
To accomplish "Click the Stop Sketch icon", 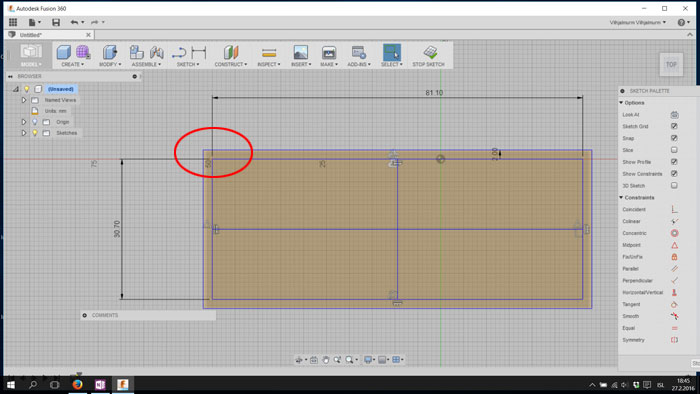I will [430, 52].
